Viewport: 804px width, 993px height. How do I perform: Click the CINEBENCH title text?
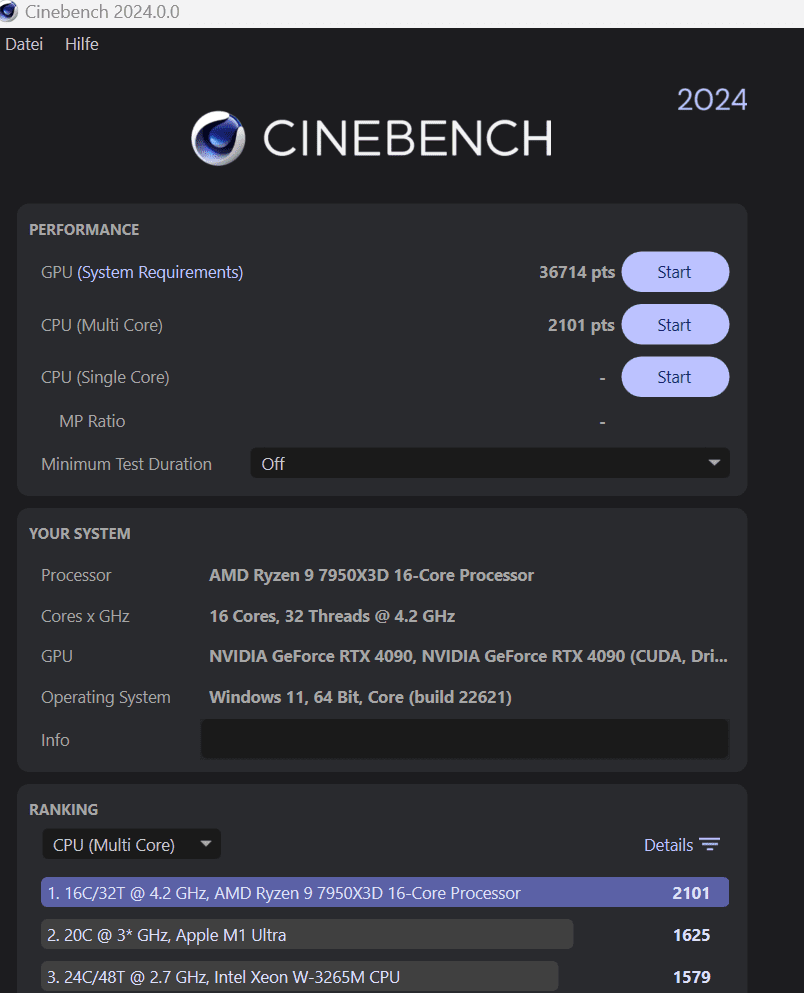408,138
